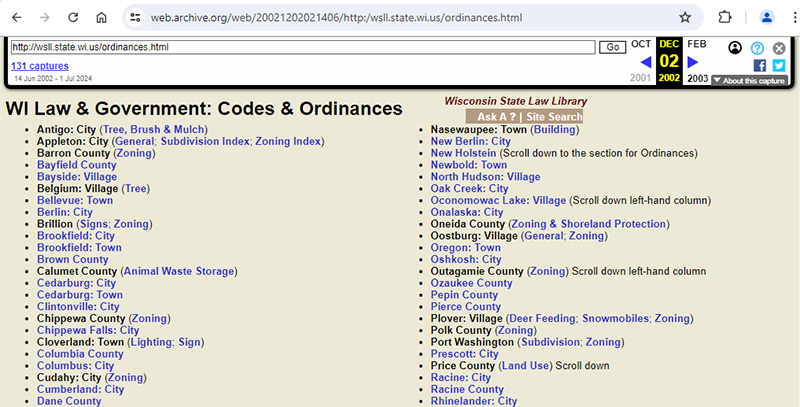This screenshot has height=407, width=800.
Task: Select FEB in the capture timeline
Action: 697,44
